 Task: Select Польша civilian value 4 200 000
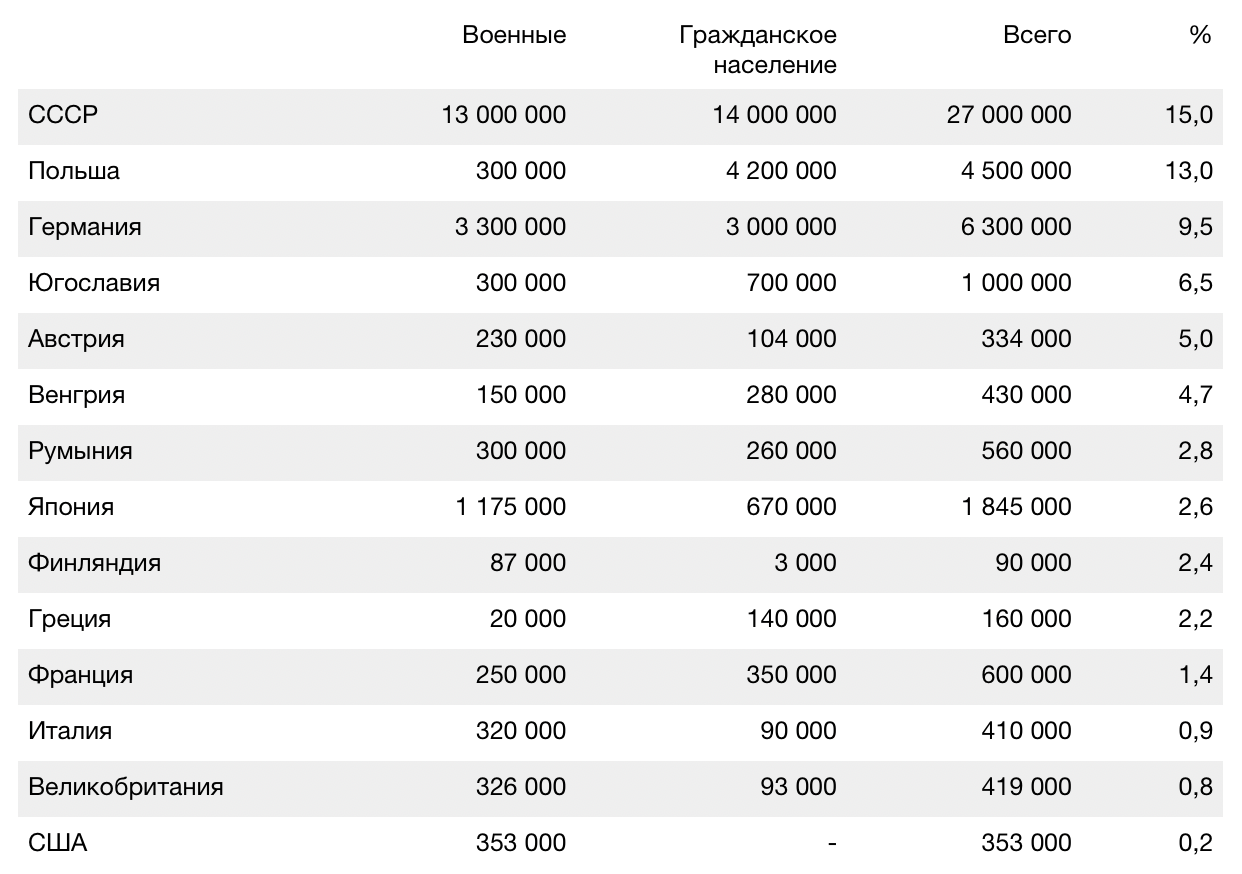pos(781,171)
